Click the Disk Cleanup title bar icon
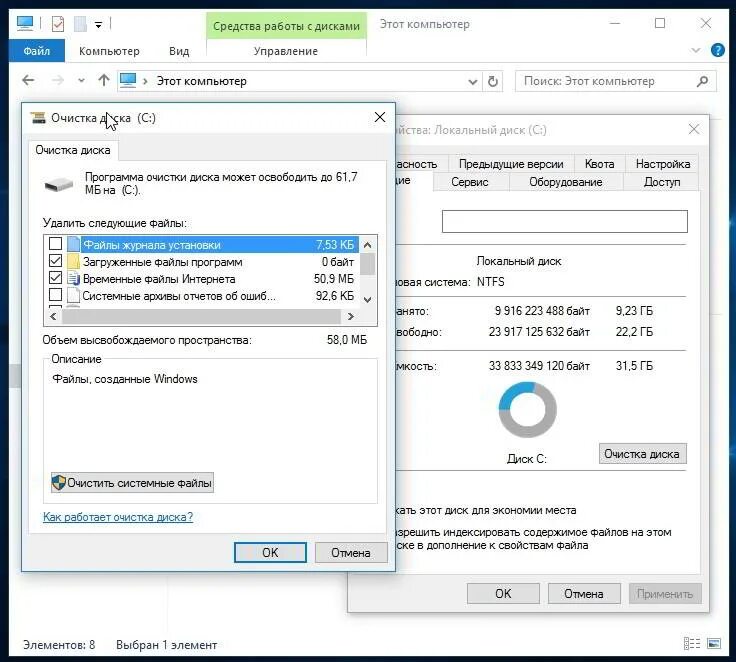 38,117
